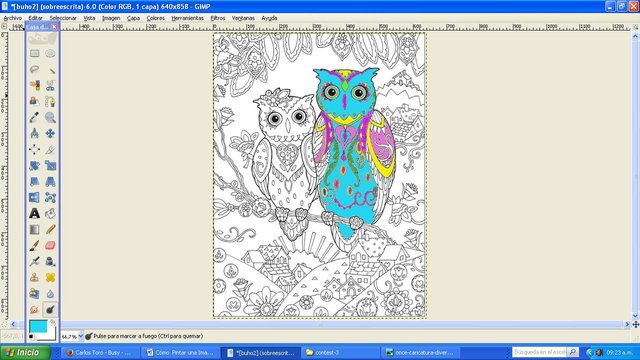Click the desktop search box in taskbar
The height and width of the screenshot is (360, 640).
coord(540,352)
